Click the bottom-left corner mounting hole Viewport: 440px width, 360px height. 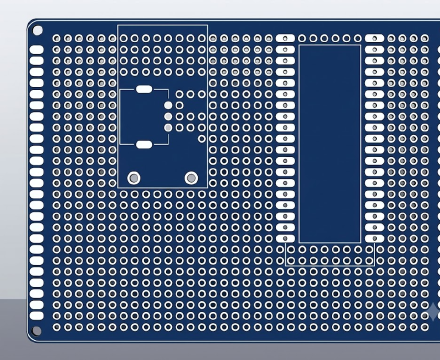pos(36,331)
